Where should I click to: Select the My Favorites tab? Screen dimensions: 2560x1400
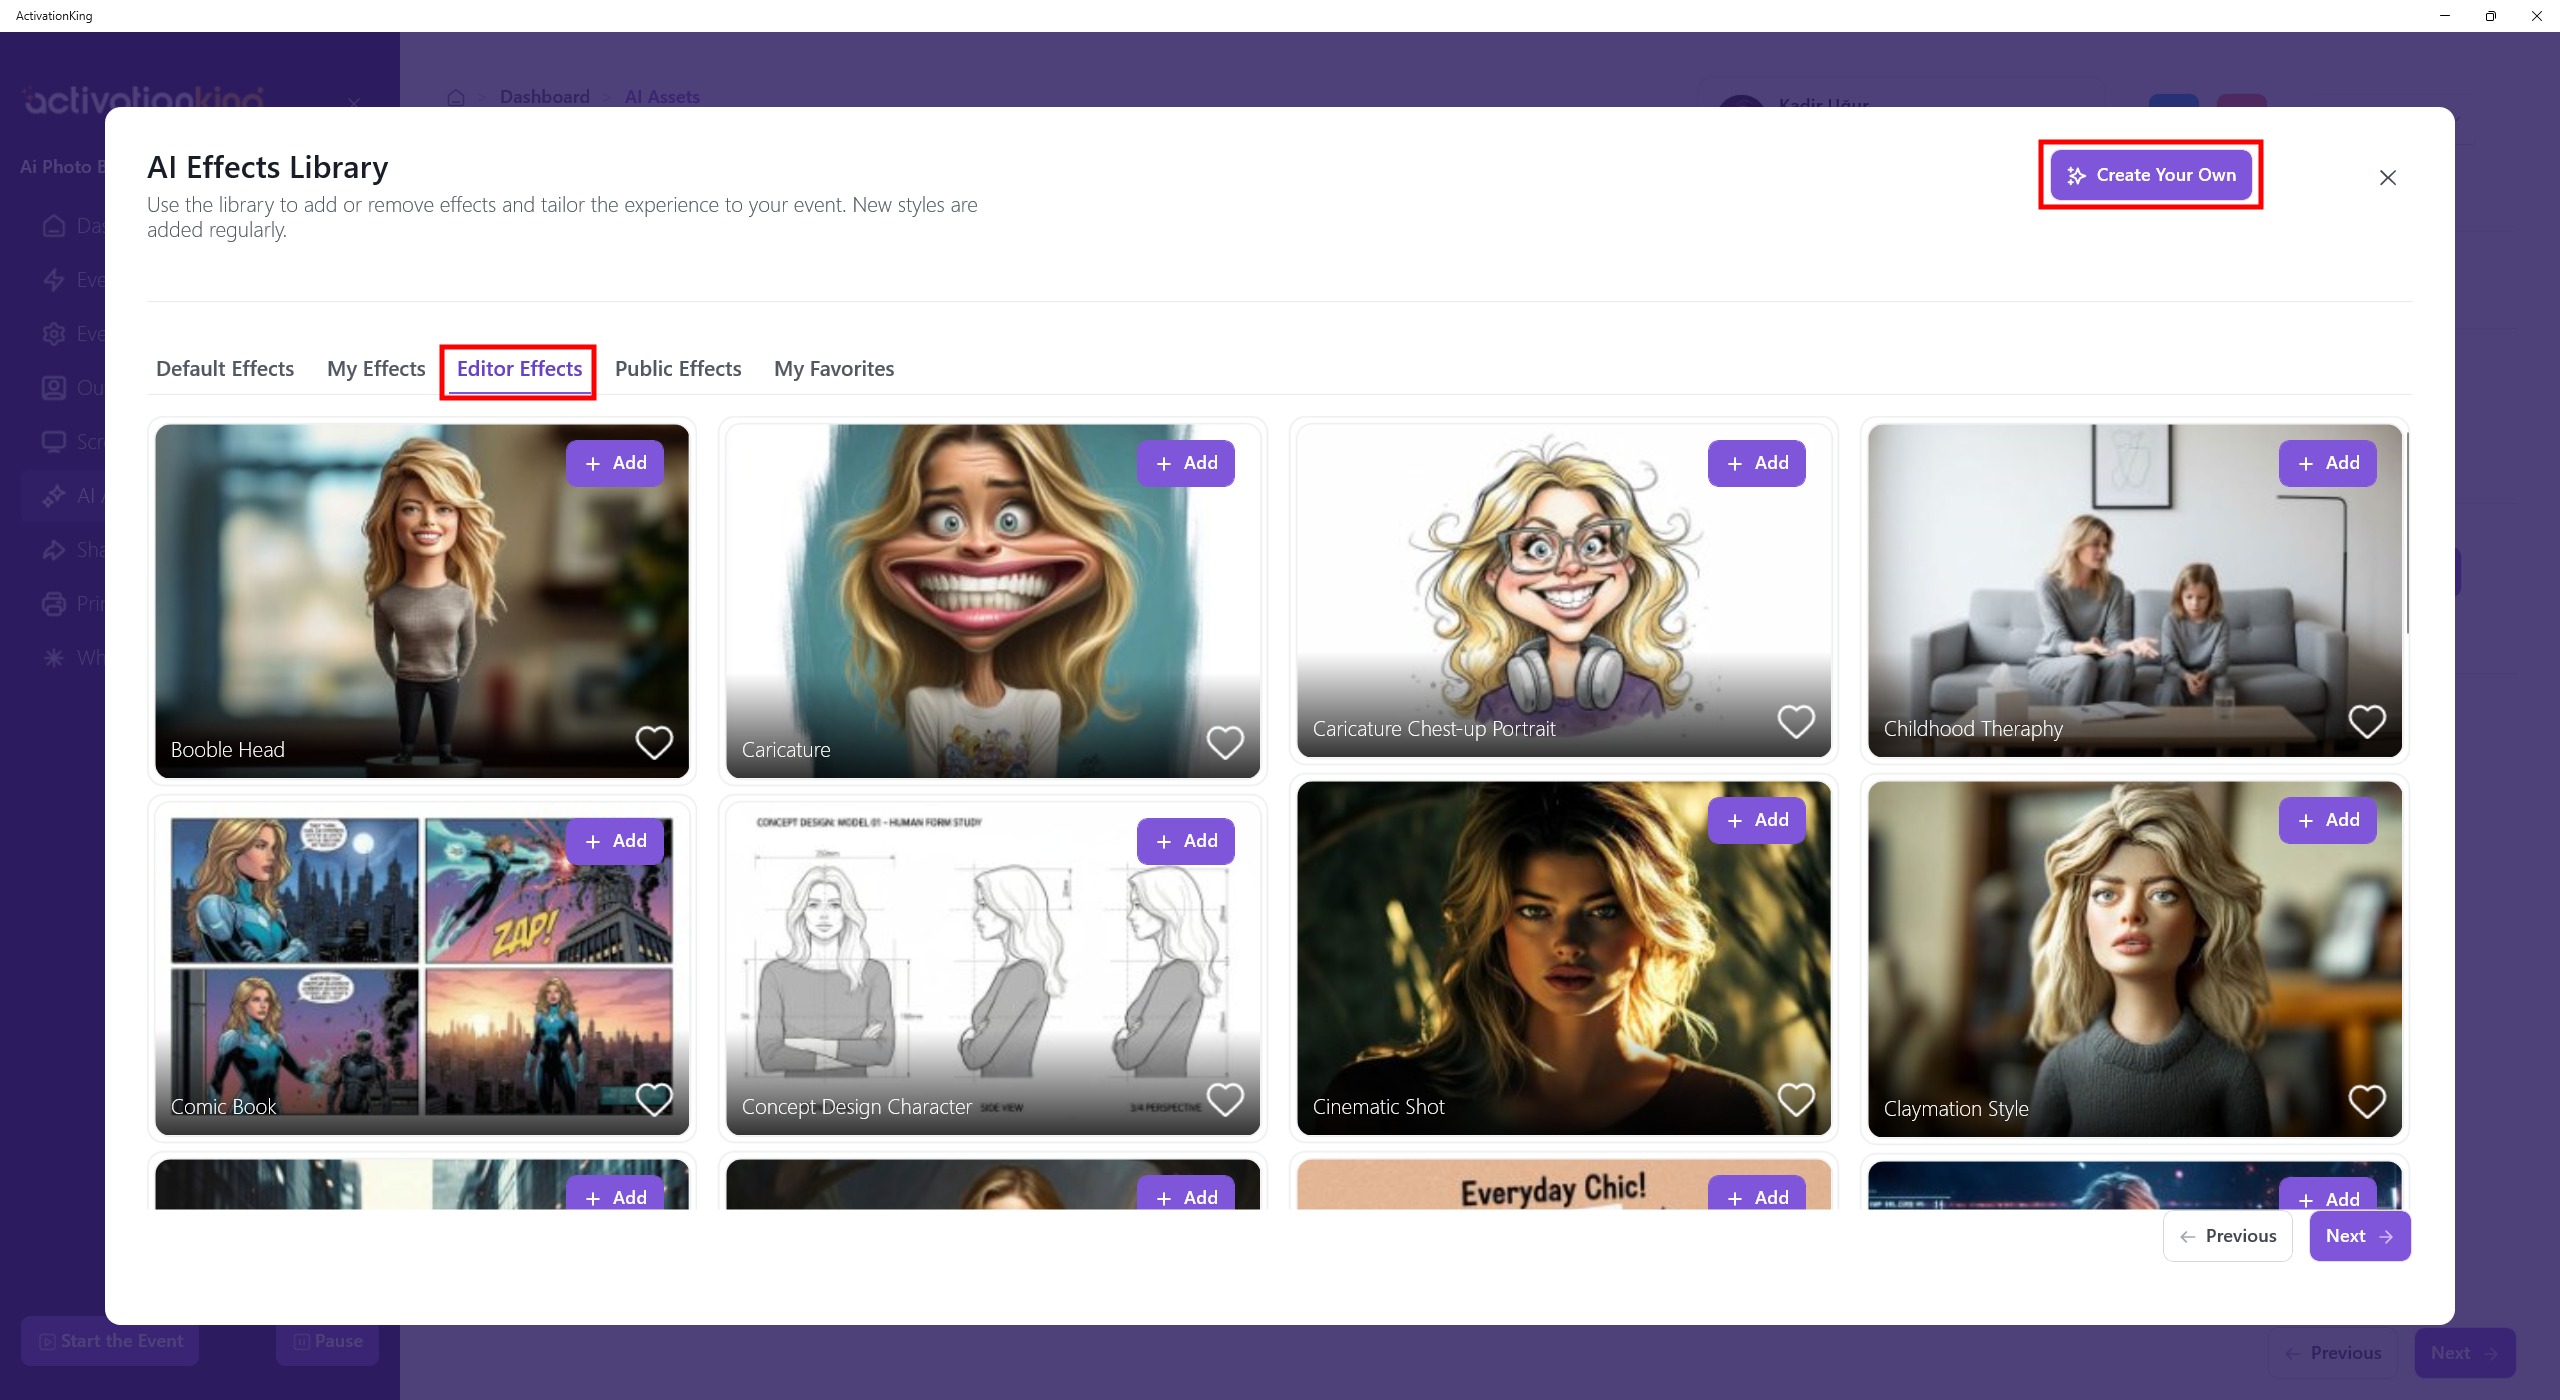click(834, 369)
